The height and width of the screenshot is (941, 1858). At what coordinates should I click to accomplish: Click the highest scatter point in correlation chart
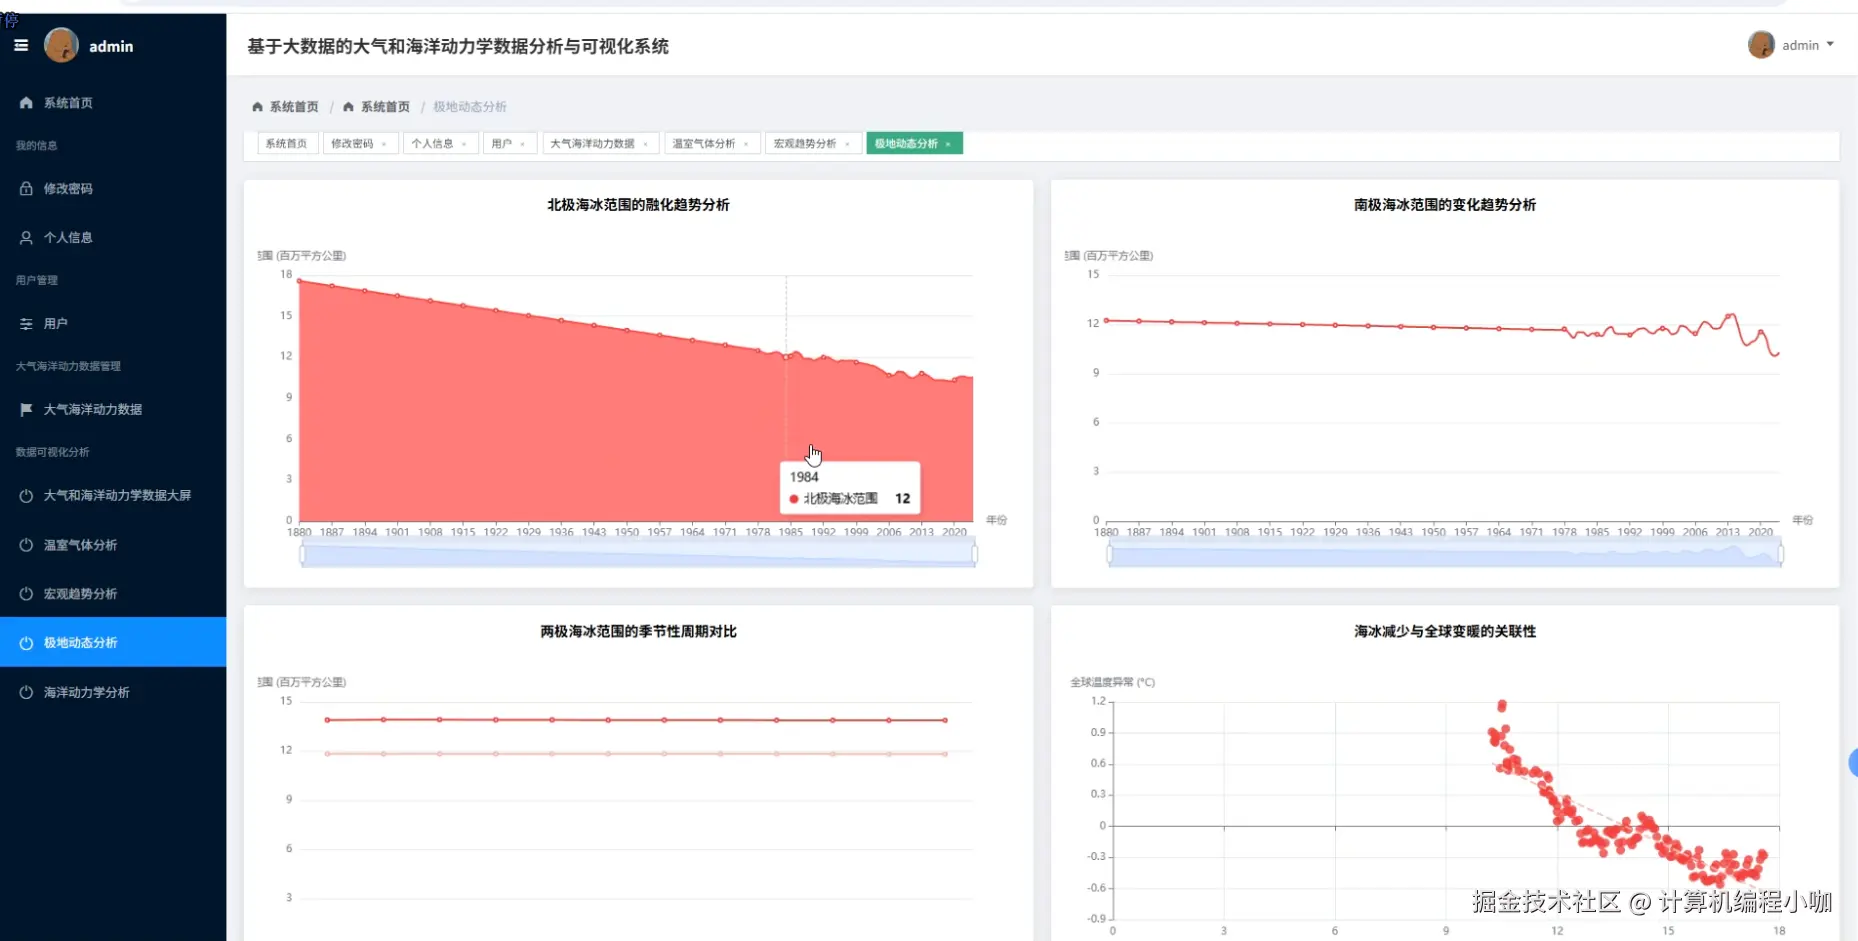pyautogui.click(x=1502, y=706)
